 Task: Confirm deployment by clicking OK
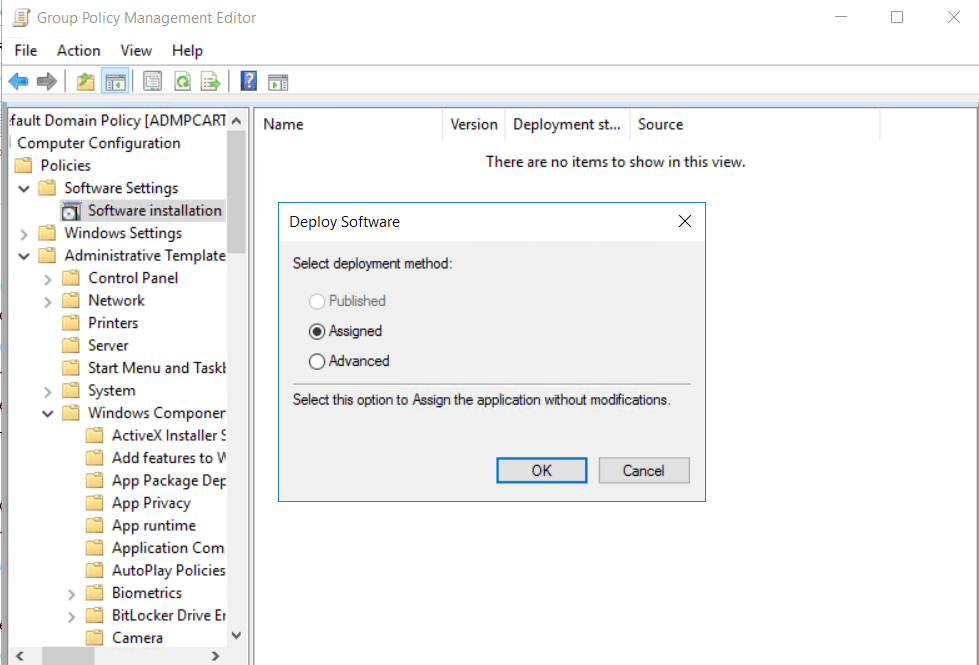(x=541, y=470)
